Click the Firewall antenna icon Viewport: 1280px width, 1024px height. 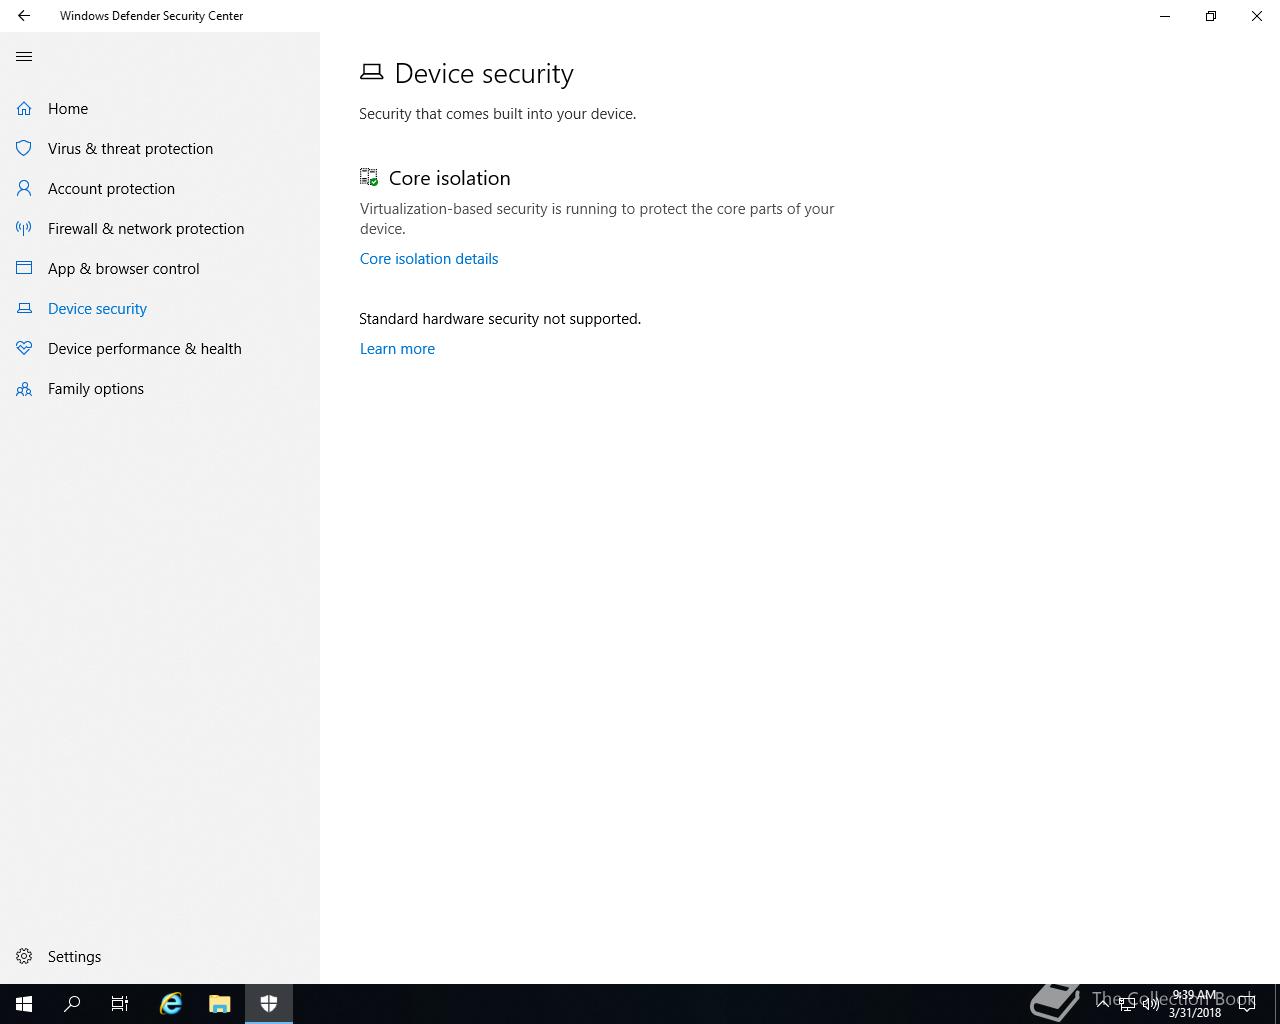point(24,228)
